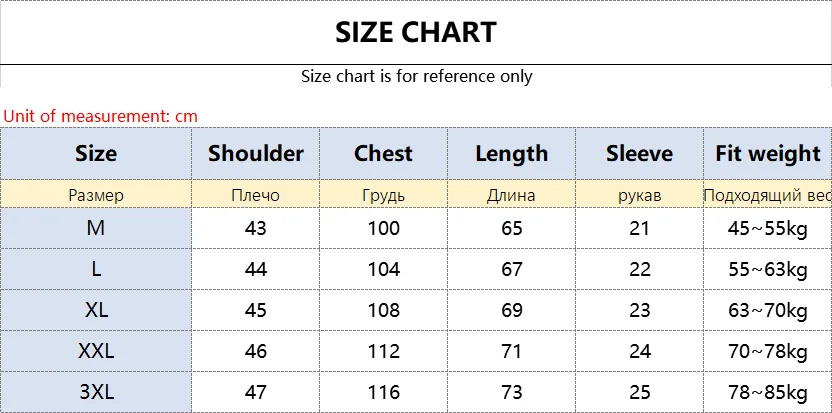The width and height of the screenshot is (832, 413).
Task: Click the M size row label
Action: [x=96, y=228]
